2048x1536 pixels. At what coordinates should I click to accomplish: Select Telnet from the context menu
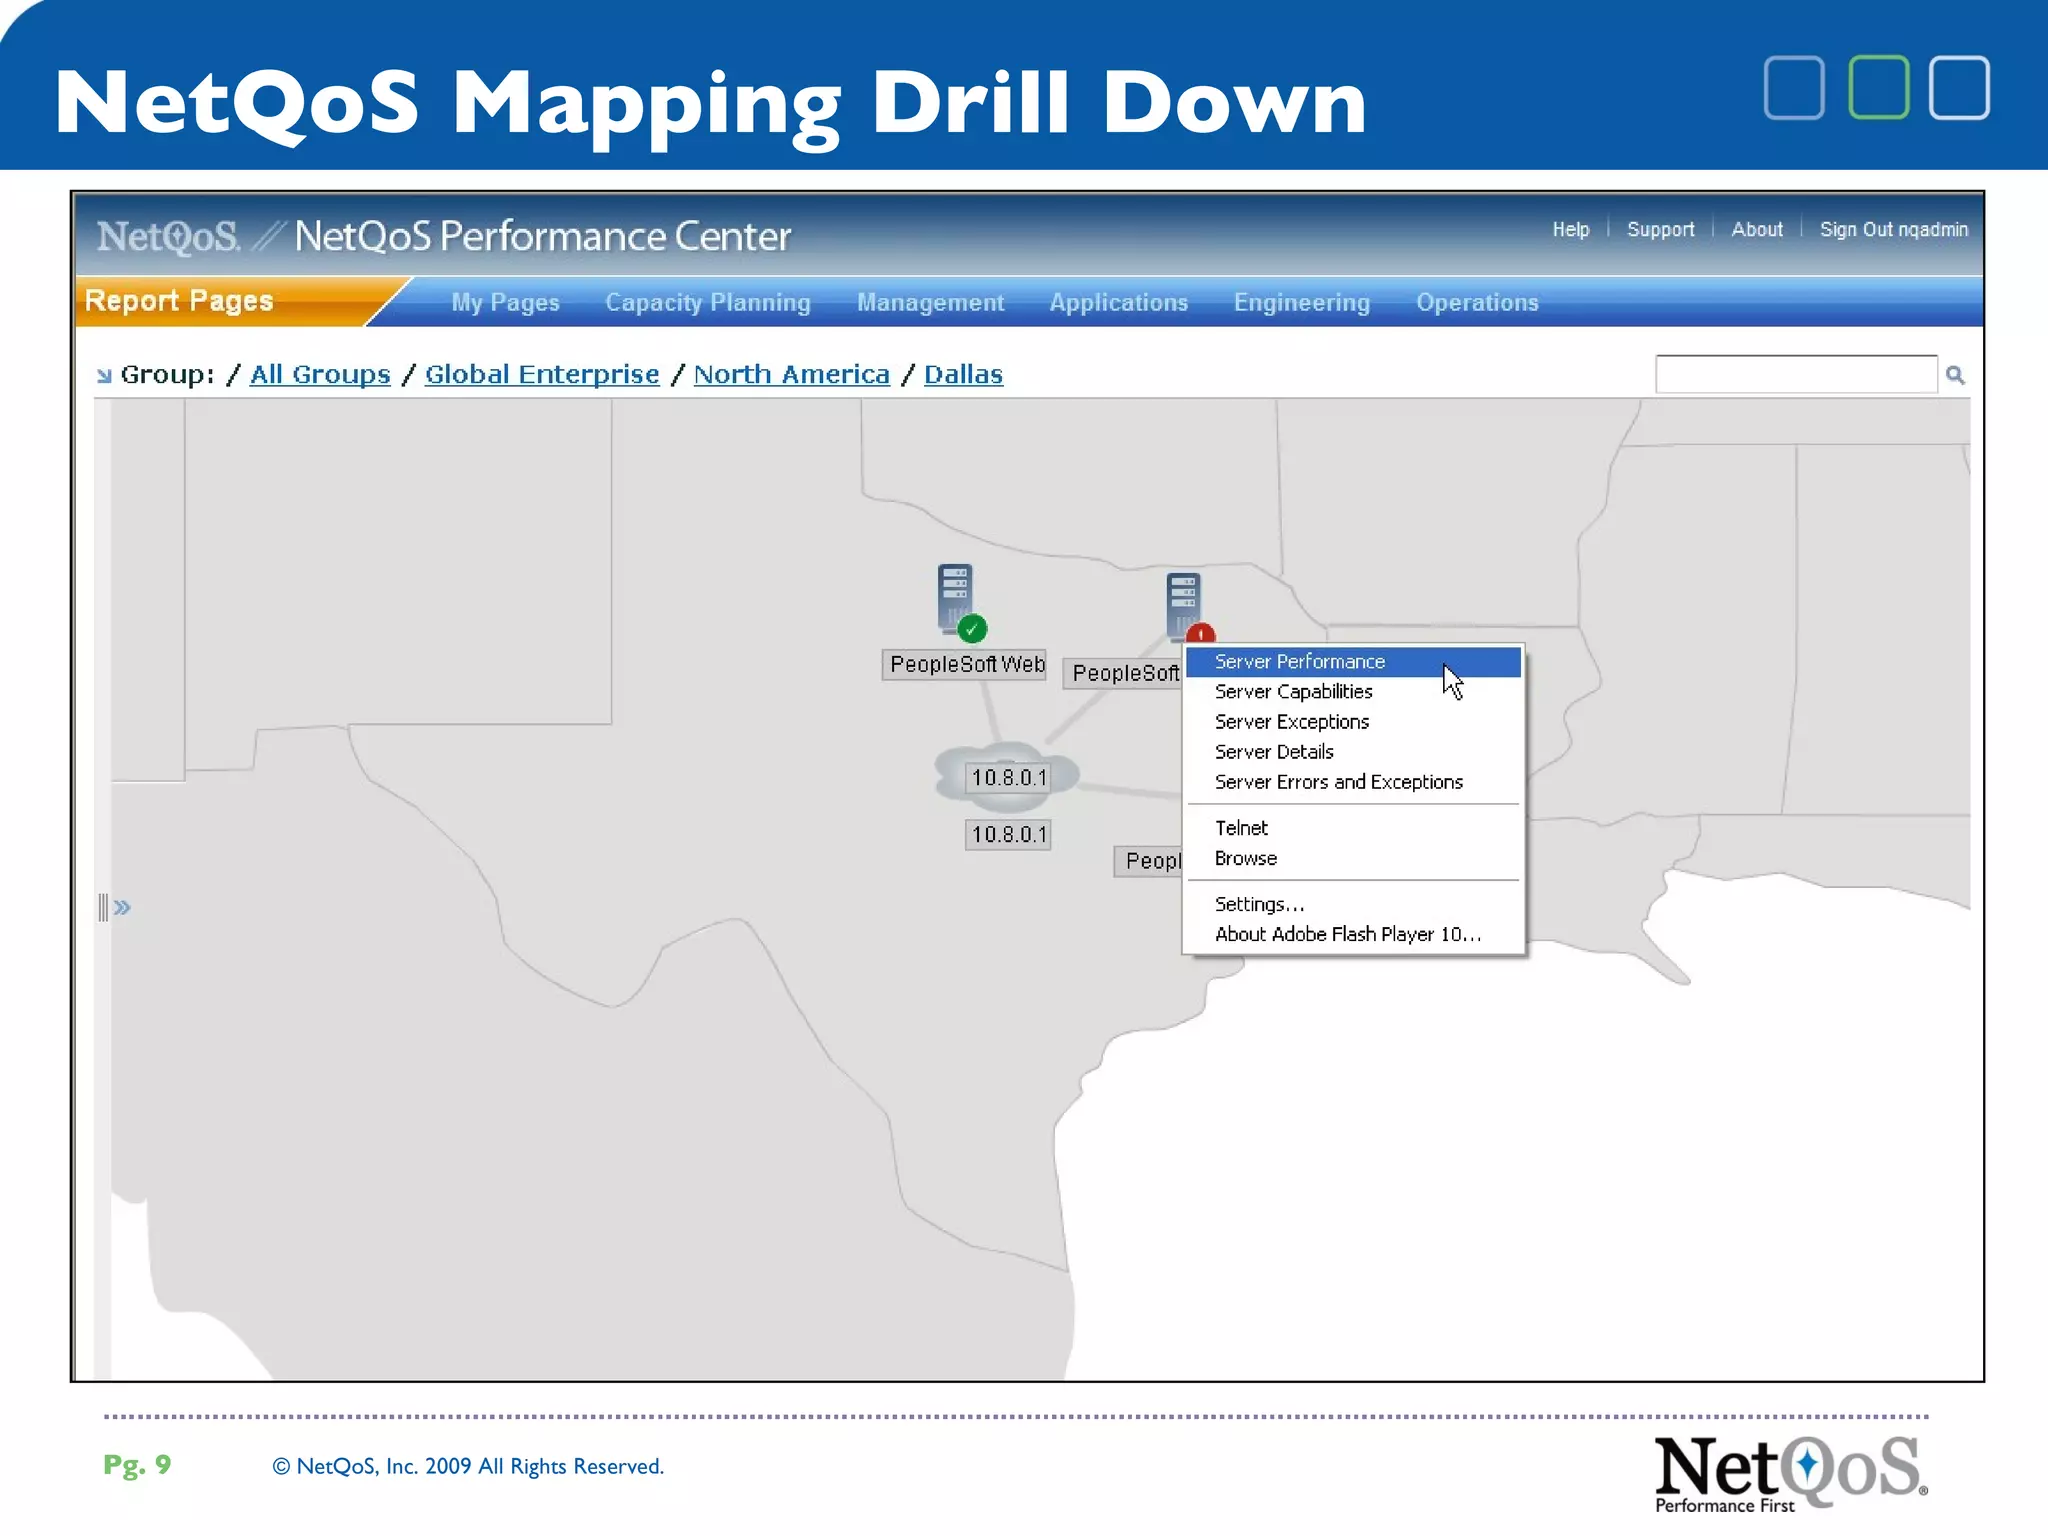click(x=1241, y=828)
